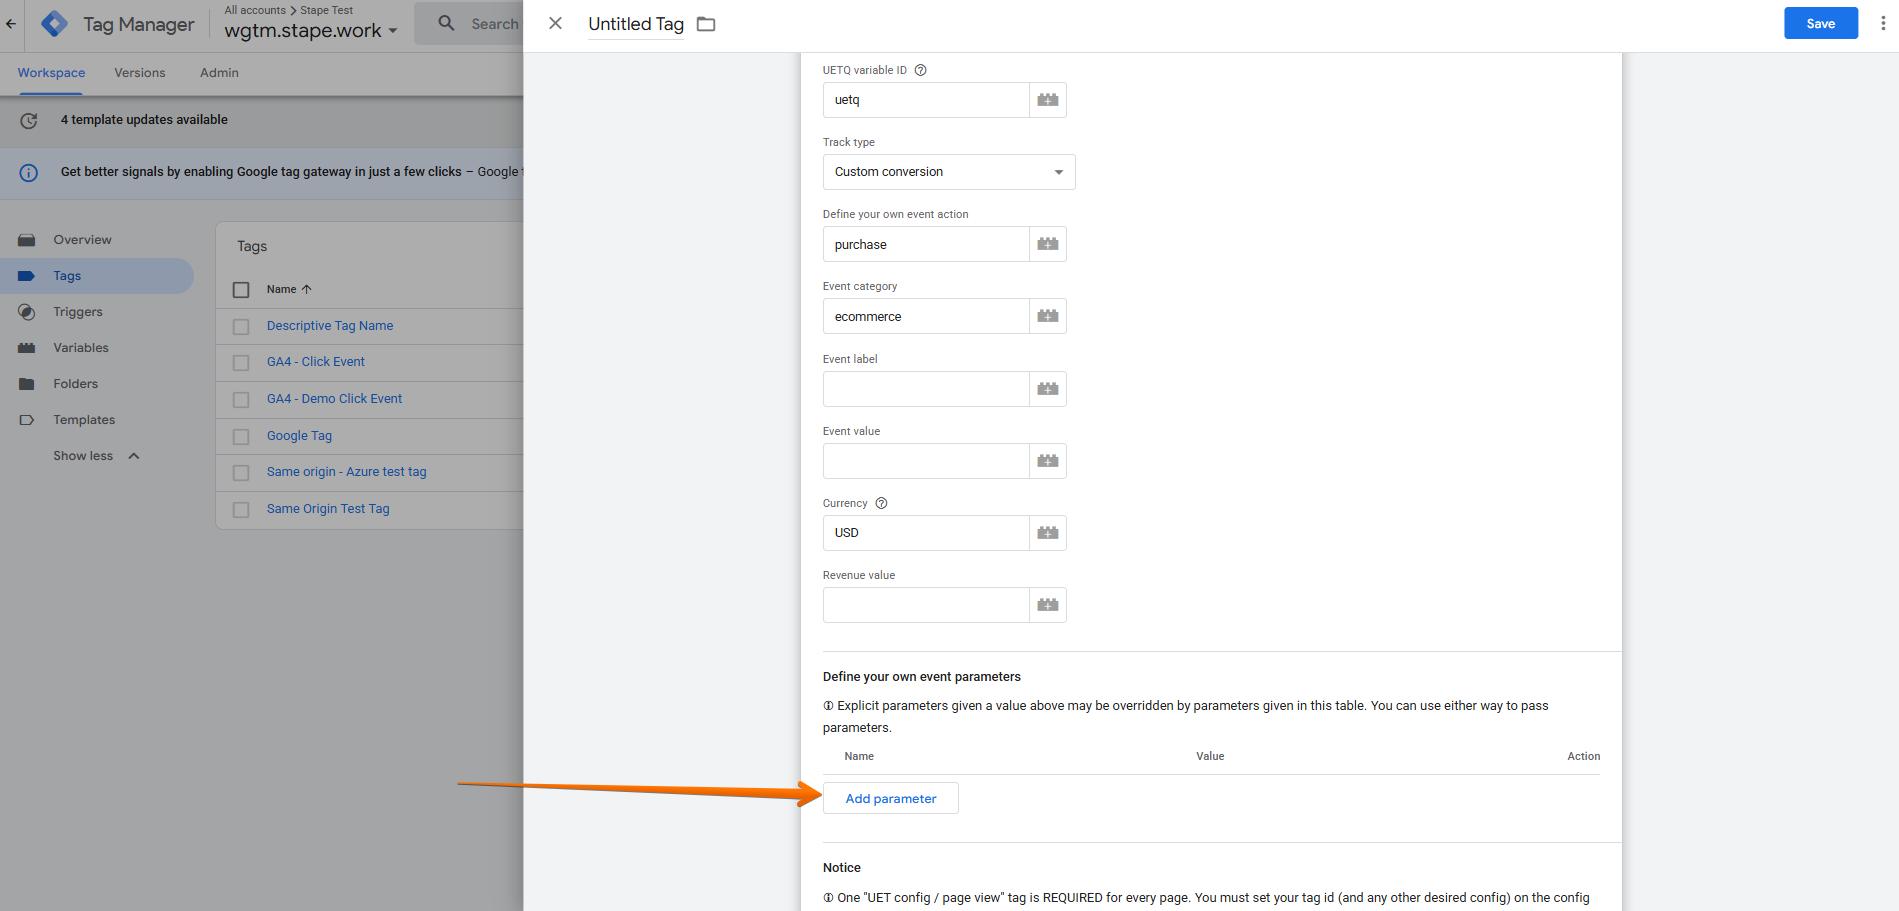Click the info icon on Google tag gateway banner
This screenshot has width=1899, height=911.
pos(29,172)
